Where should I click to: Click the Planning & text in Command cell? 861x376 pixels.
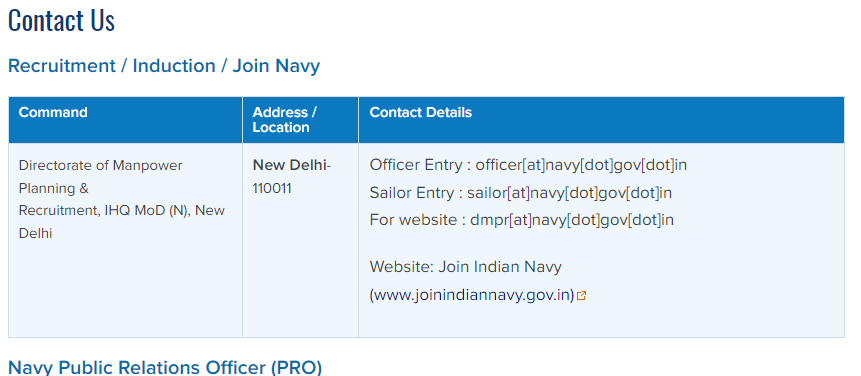[54, 188]
